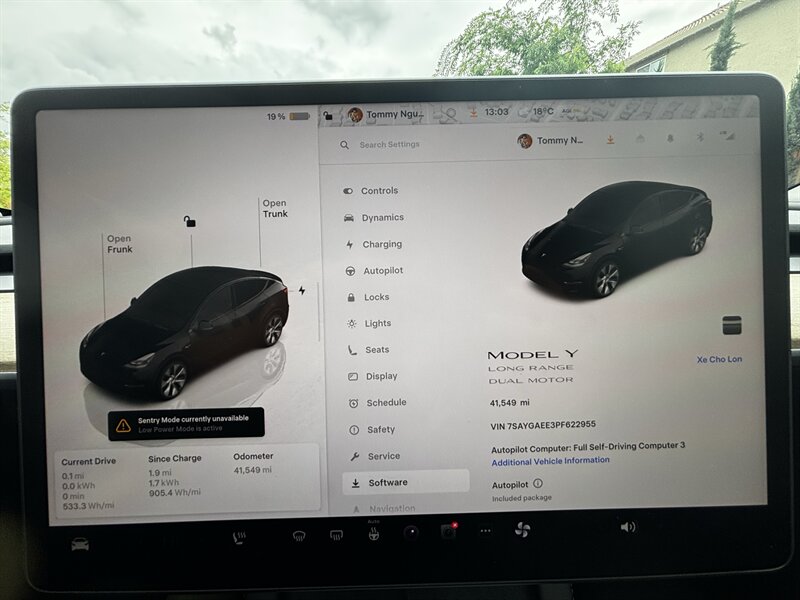This screenshot has height=600, width=800.
Task: Open the Charging settings section
Action: [381, 244]
